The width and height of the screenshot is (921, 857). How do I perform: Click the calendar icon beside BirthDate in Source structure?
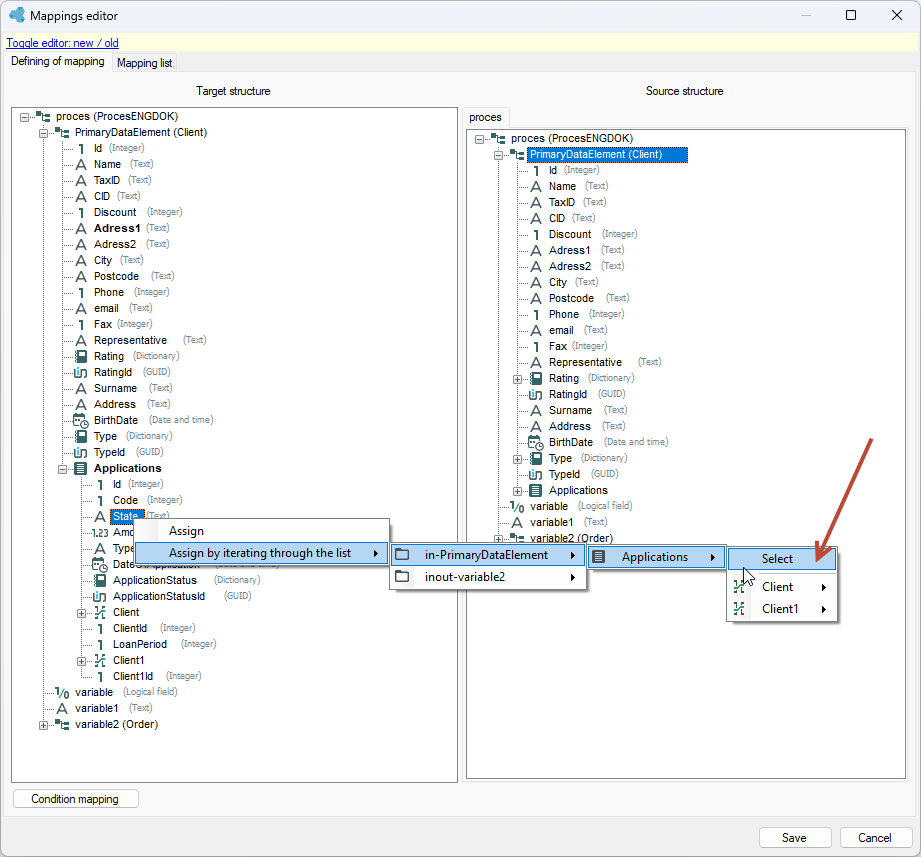(536, 442)
